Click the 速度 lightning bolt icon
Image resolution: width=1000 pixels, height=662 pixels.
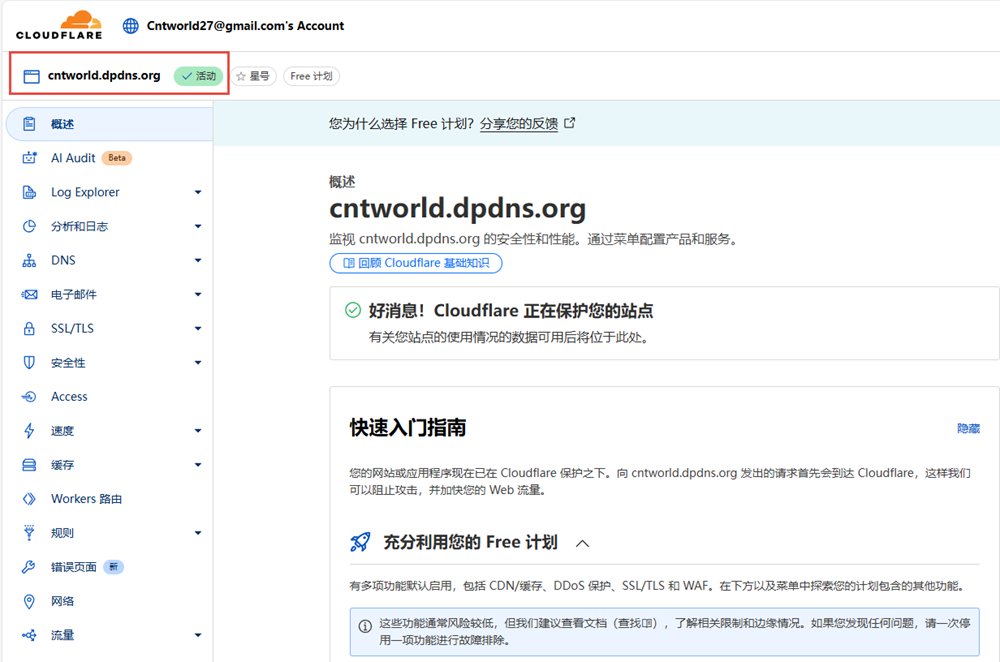click(x=29, y=430)
